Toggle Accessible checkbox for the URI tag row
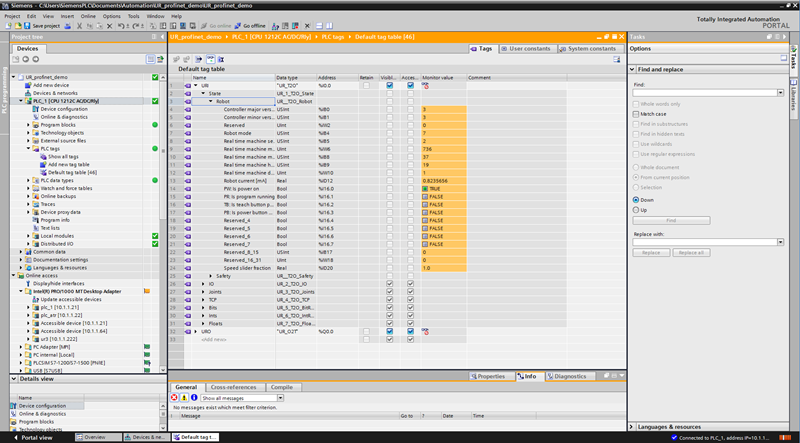 [410, 85]
